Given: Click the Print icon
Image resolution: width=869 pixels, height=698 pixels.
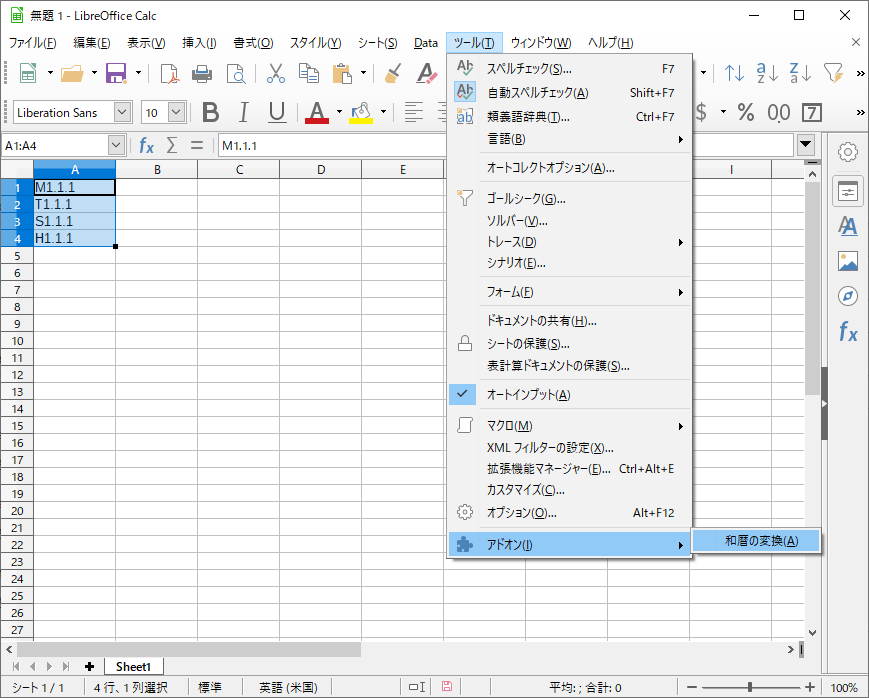Looking at the screenshot, I should tap(202, 73).
